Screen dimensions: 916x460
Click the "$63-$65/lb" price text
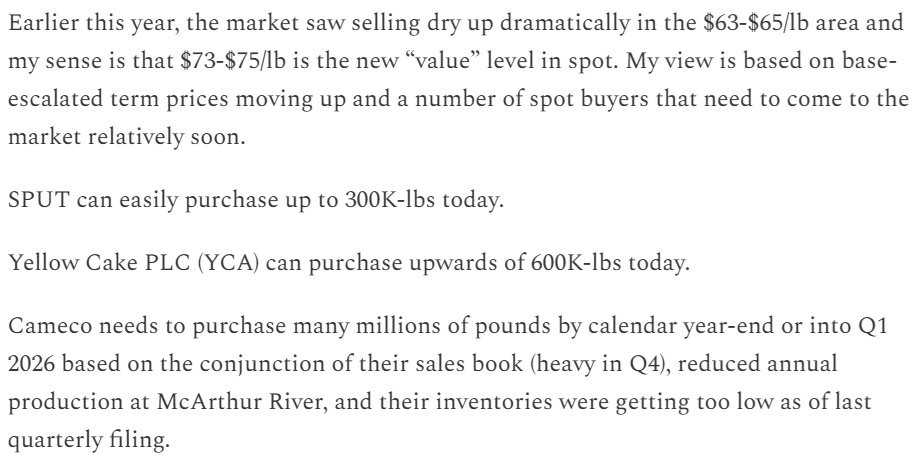click(757, 24)
